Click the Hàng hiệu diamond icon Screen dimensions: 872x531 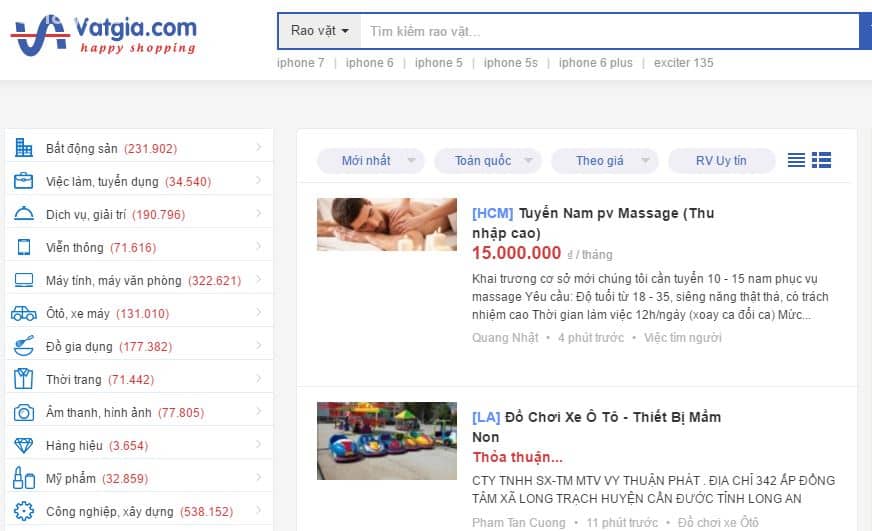click(x=23, y=445)
